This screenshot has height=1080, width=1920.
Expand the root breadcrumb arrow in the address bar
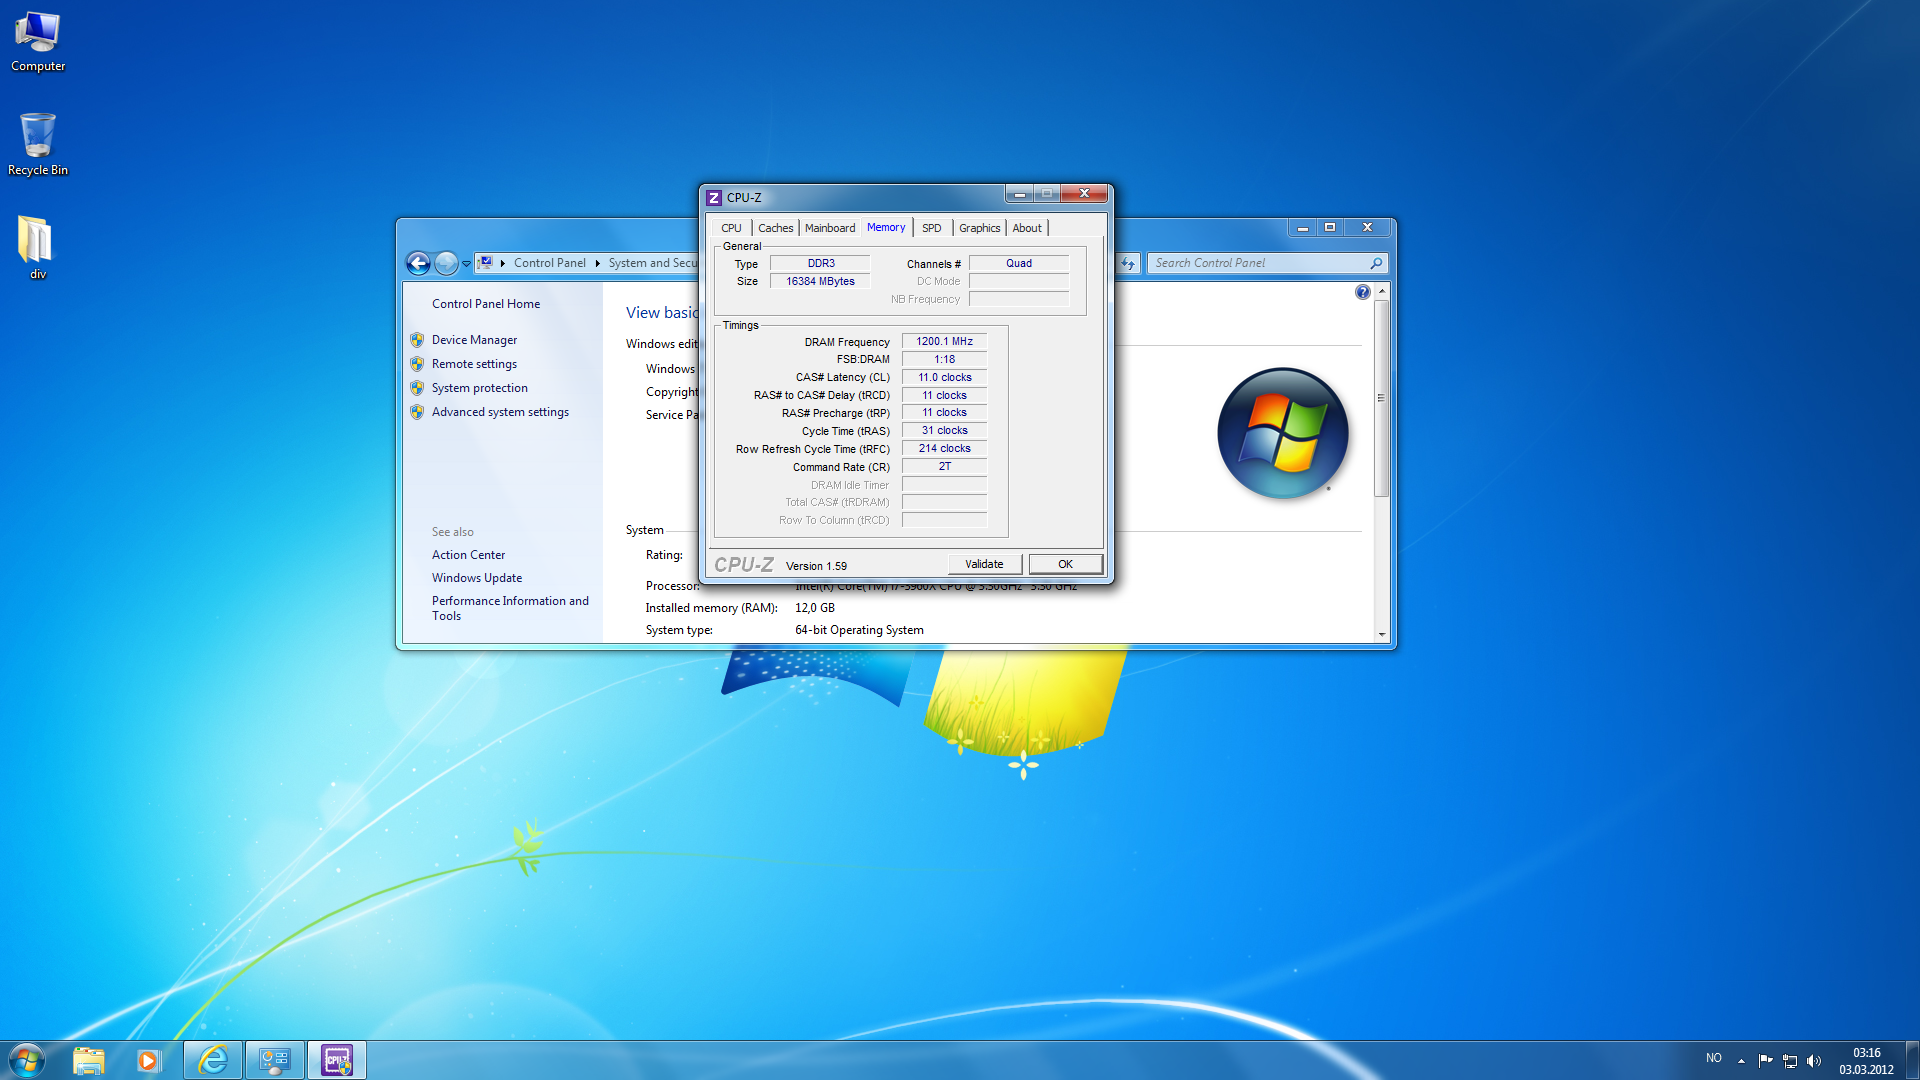(503, 263)
